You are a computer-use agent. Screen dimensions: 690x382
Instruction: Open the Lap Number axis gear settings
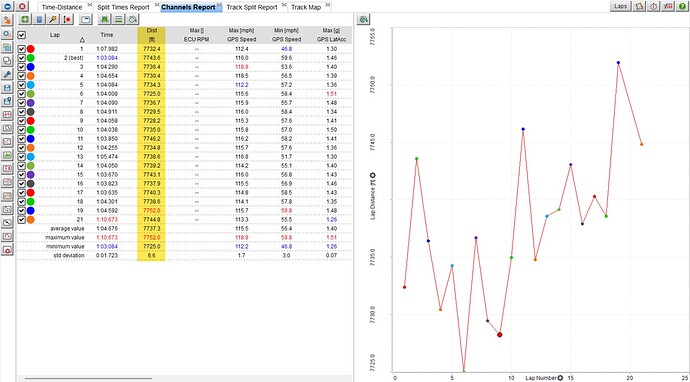560,378
